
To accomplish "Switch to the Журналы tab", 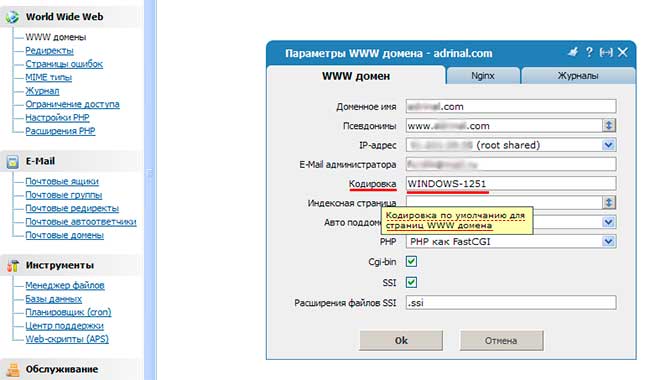I will (x=578, y=76).
